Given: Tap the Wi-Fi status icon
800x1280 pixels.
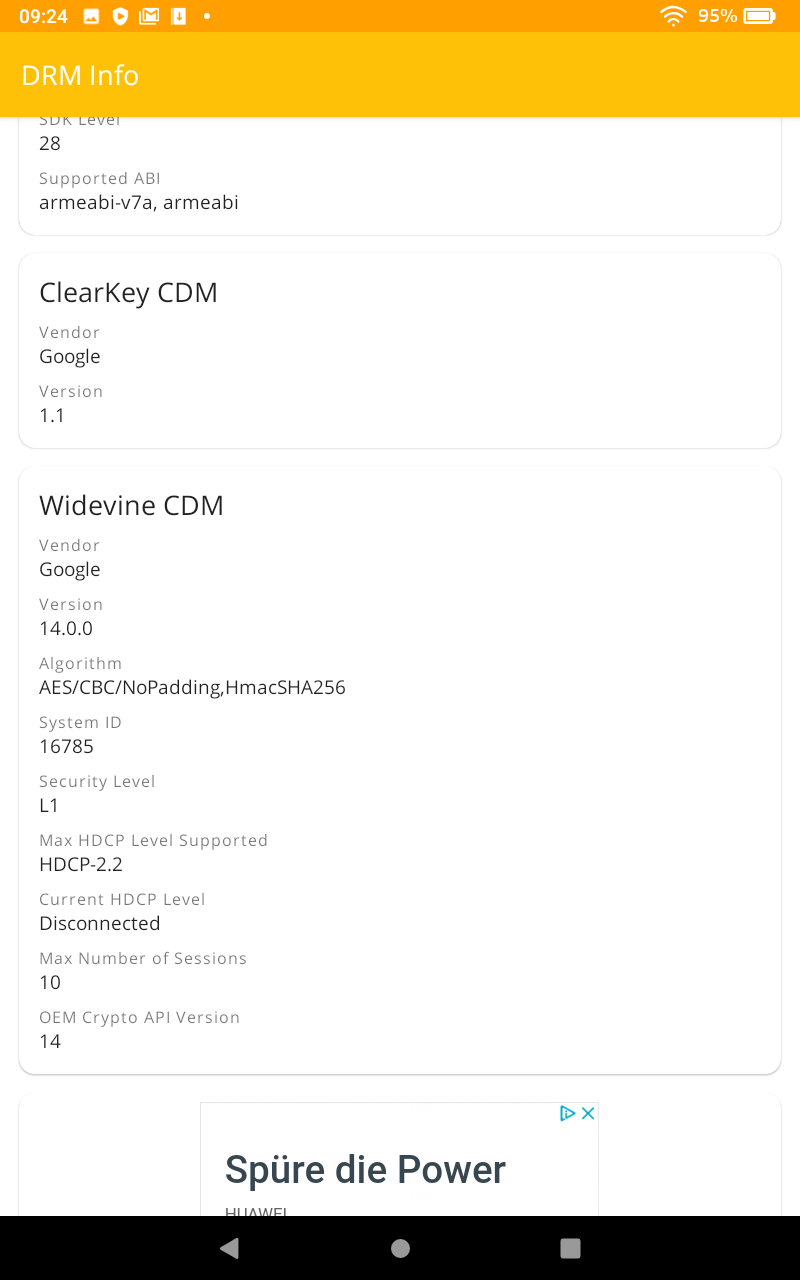Looking at the screenshot, I should pos(673,16).
